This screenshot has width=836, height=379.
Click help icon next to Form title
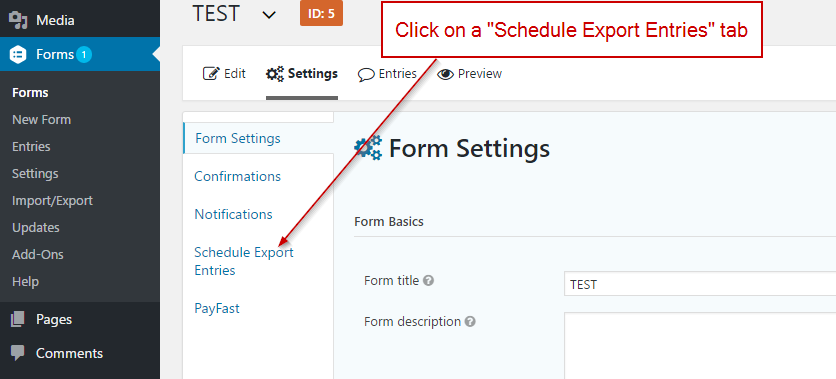428,280
